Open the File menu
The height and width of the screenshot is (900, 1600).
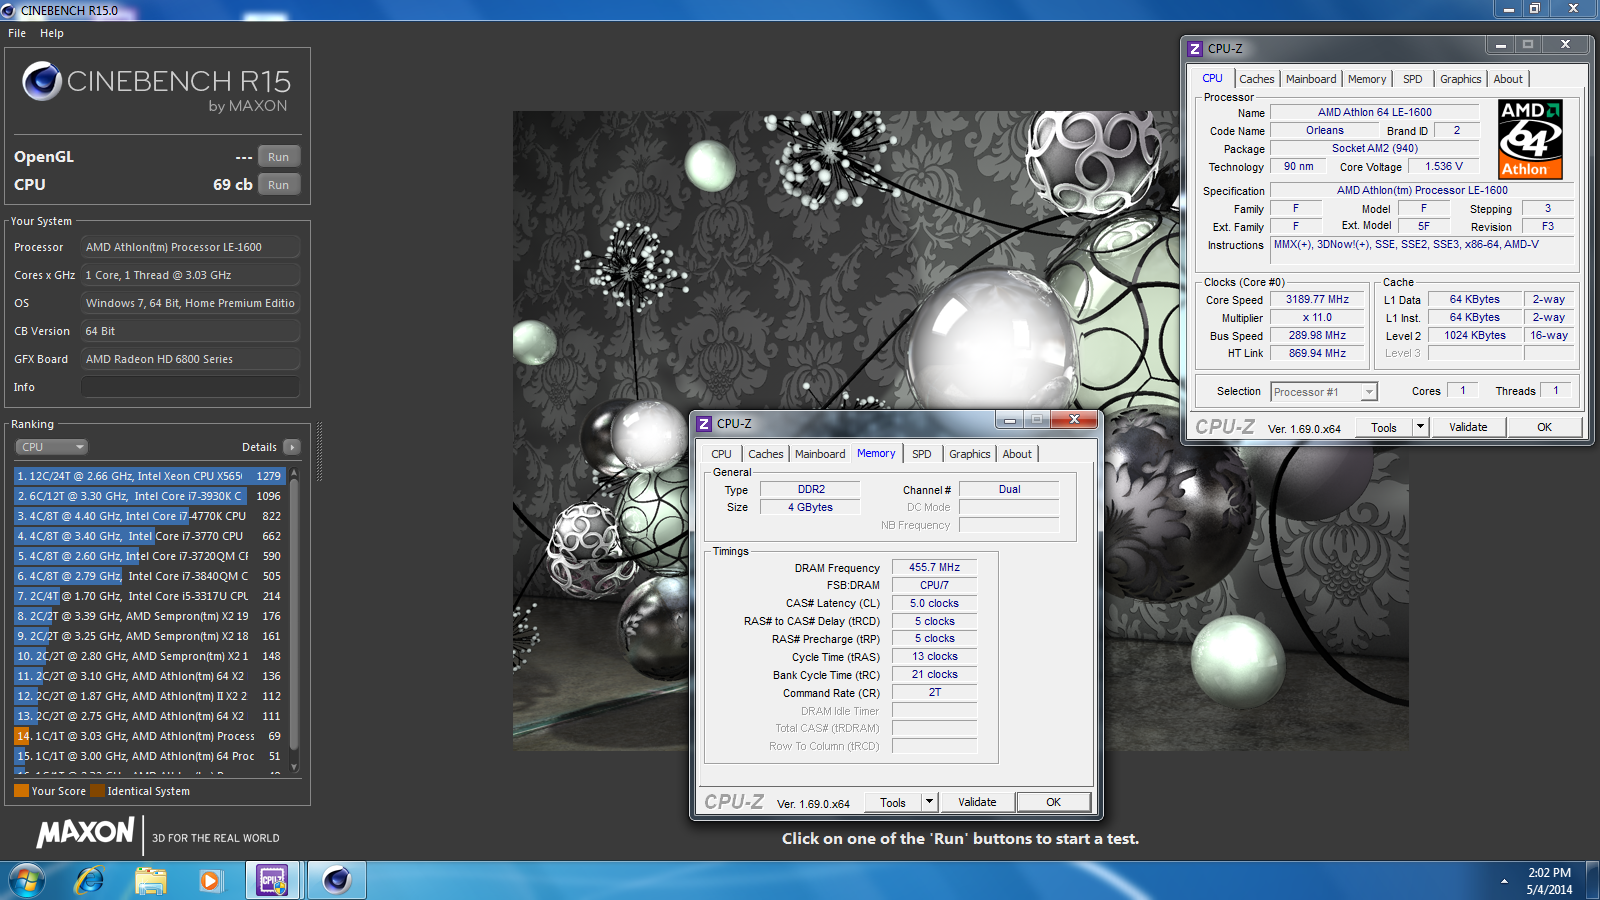[x=17, y=33]
